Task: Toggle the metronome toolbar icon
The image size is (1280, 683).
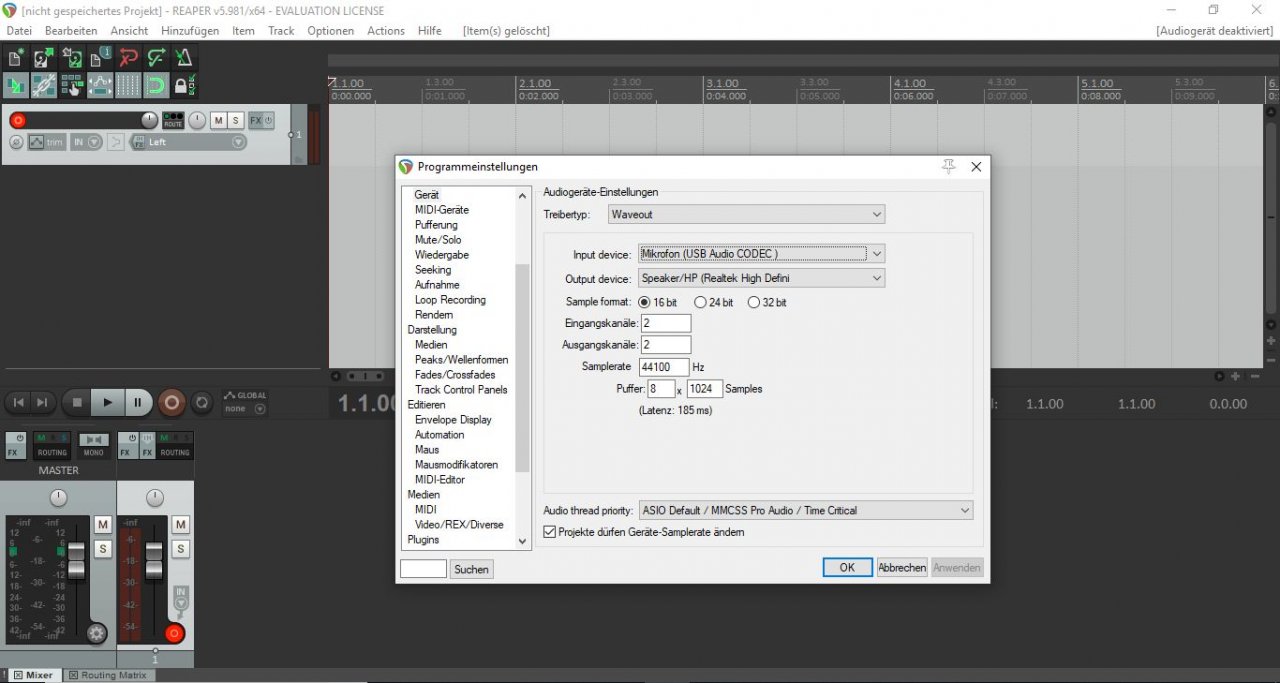Action: point(184,57)
